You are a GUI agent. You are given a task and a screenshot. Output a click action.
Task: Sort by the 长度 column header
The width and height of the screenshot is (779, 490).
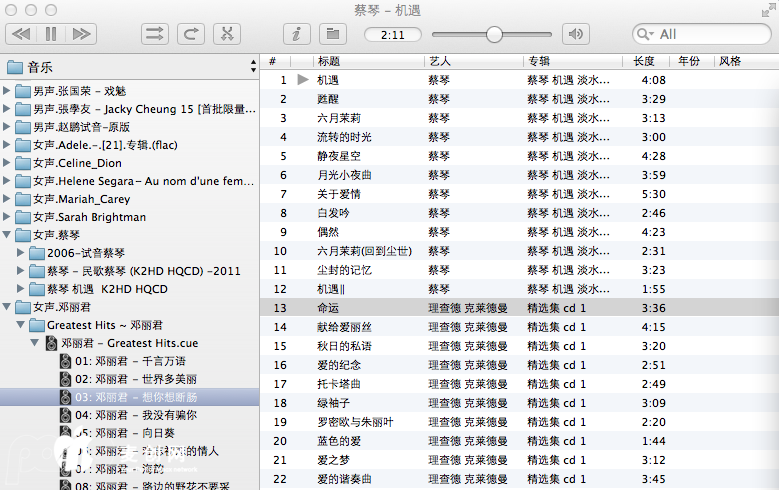[x=644, y=61]
